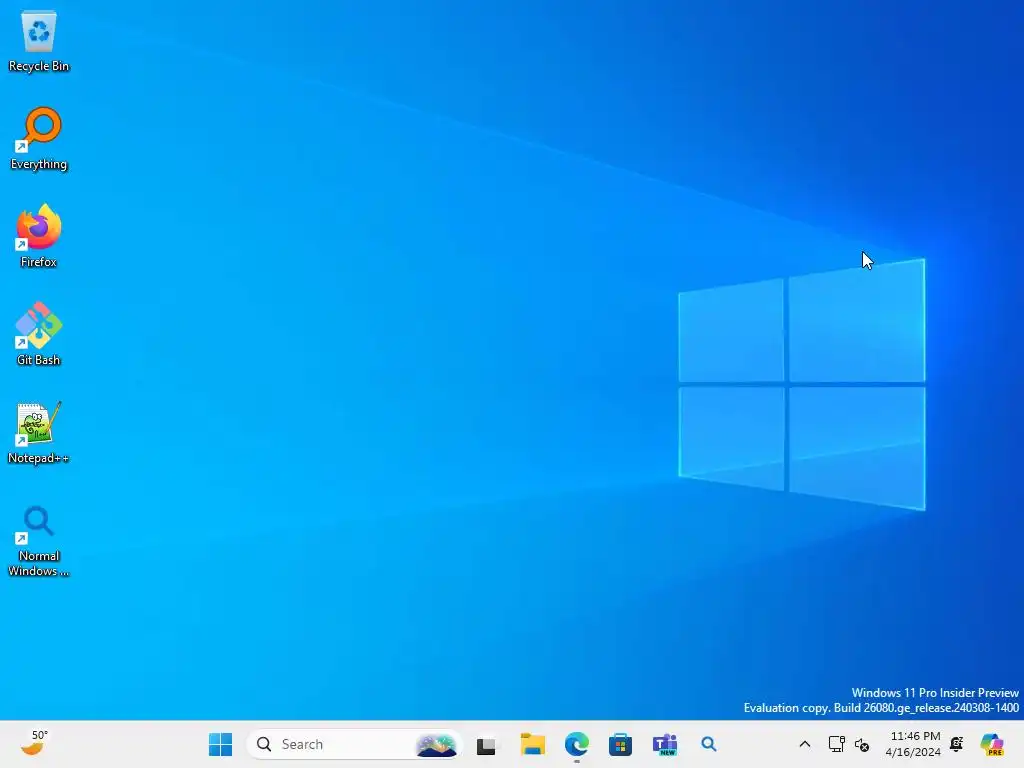
Task: Open the notification bell icon
Action: click(x=957, y=744)
